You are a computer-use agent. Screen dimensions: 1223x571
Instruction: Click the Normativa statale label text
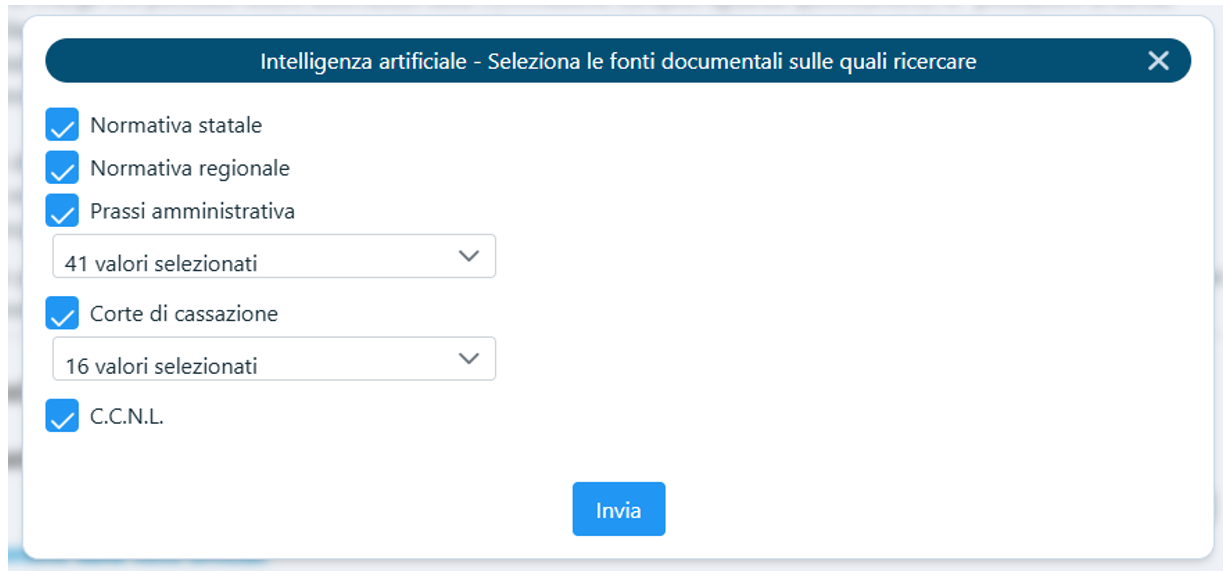[x=176, y=126]
